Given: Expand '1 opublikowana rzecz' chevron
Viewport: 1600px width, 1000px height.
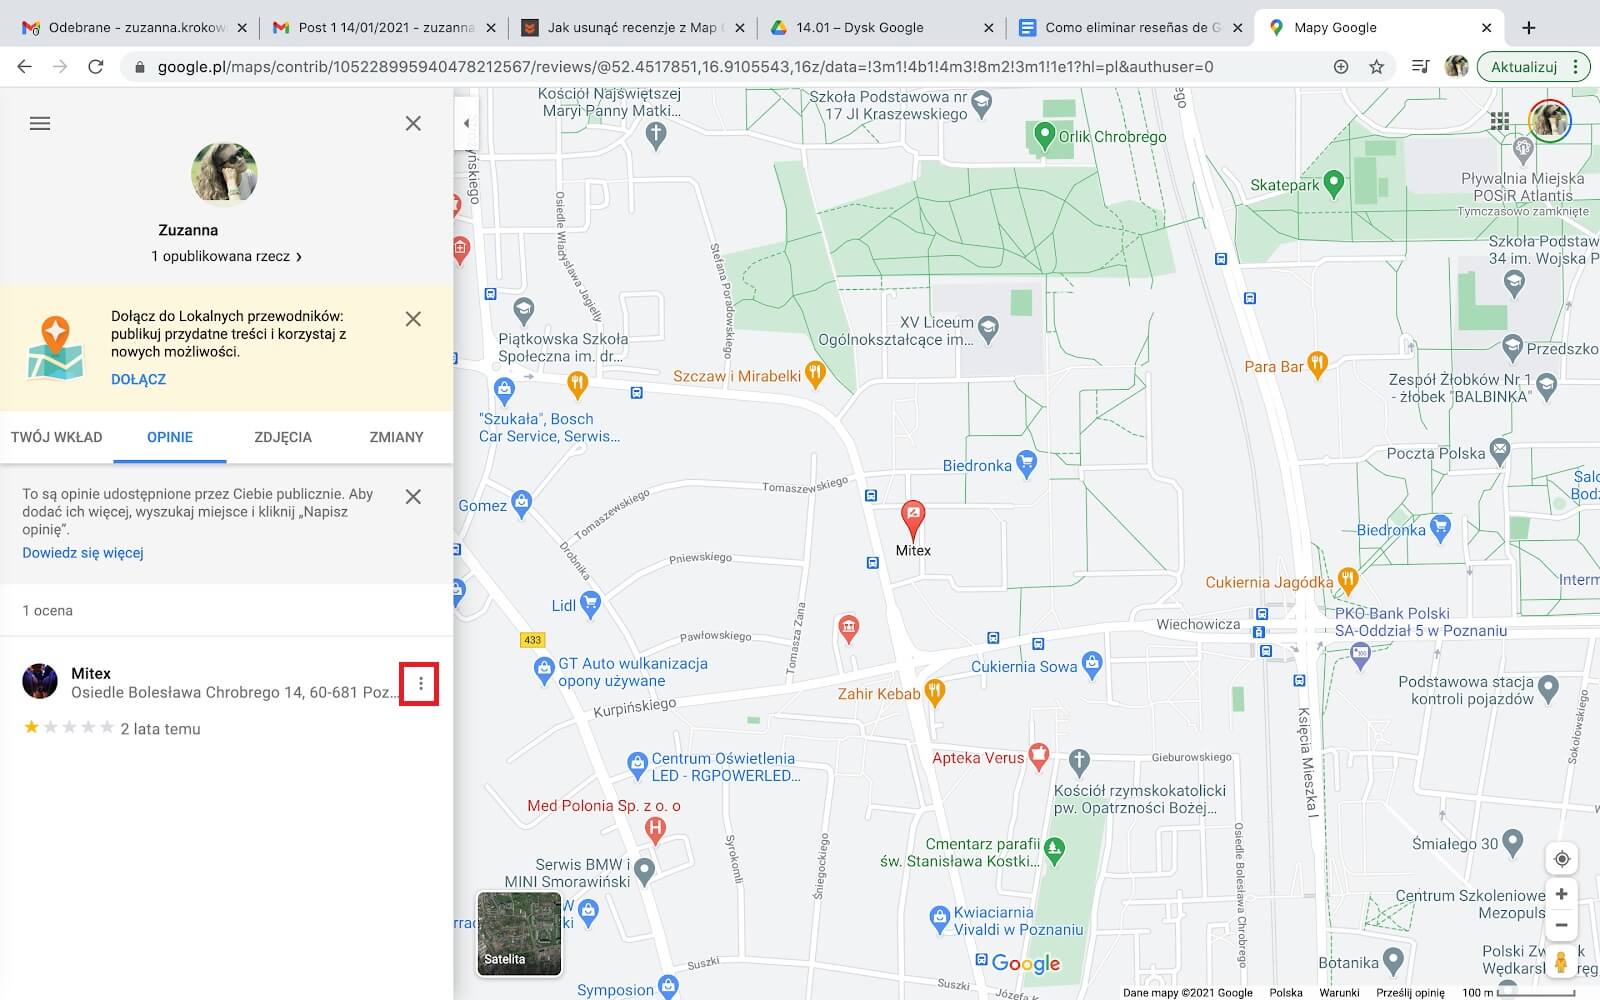Looking at the screenshot, I should click(x=299, y=257).
